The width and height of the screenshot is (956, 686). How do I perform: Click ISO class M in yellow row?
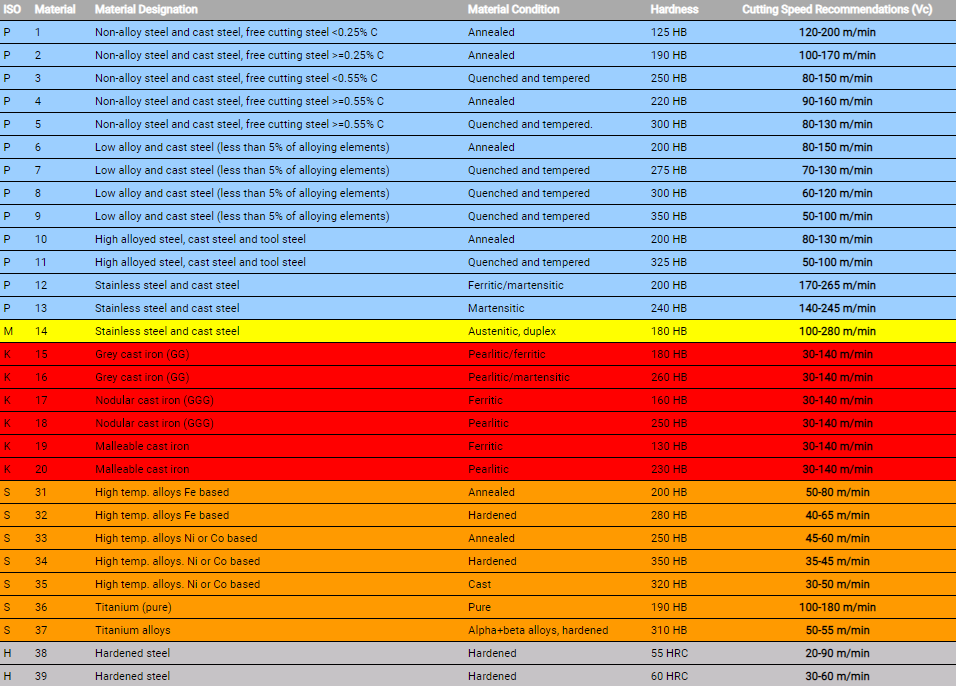(x=8, y=332)
